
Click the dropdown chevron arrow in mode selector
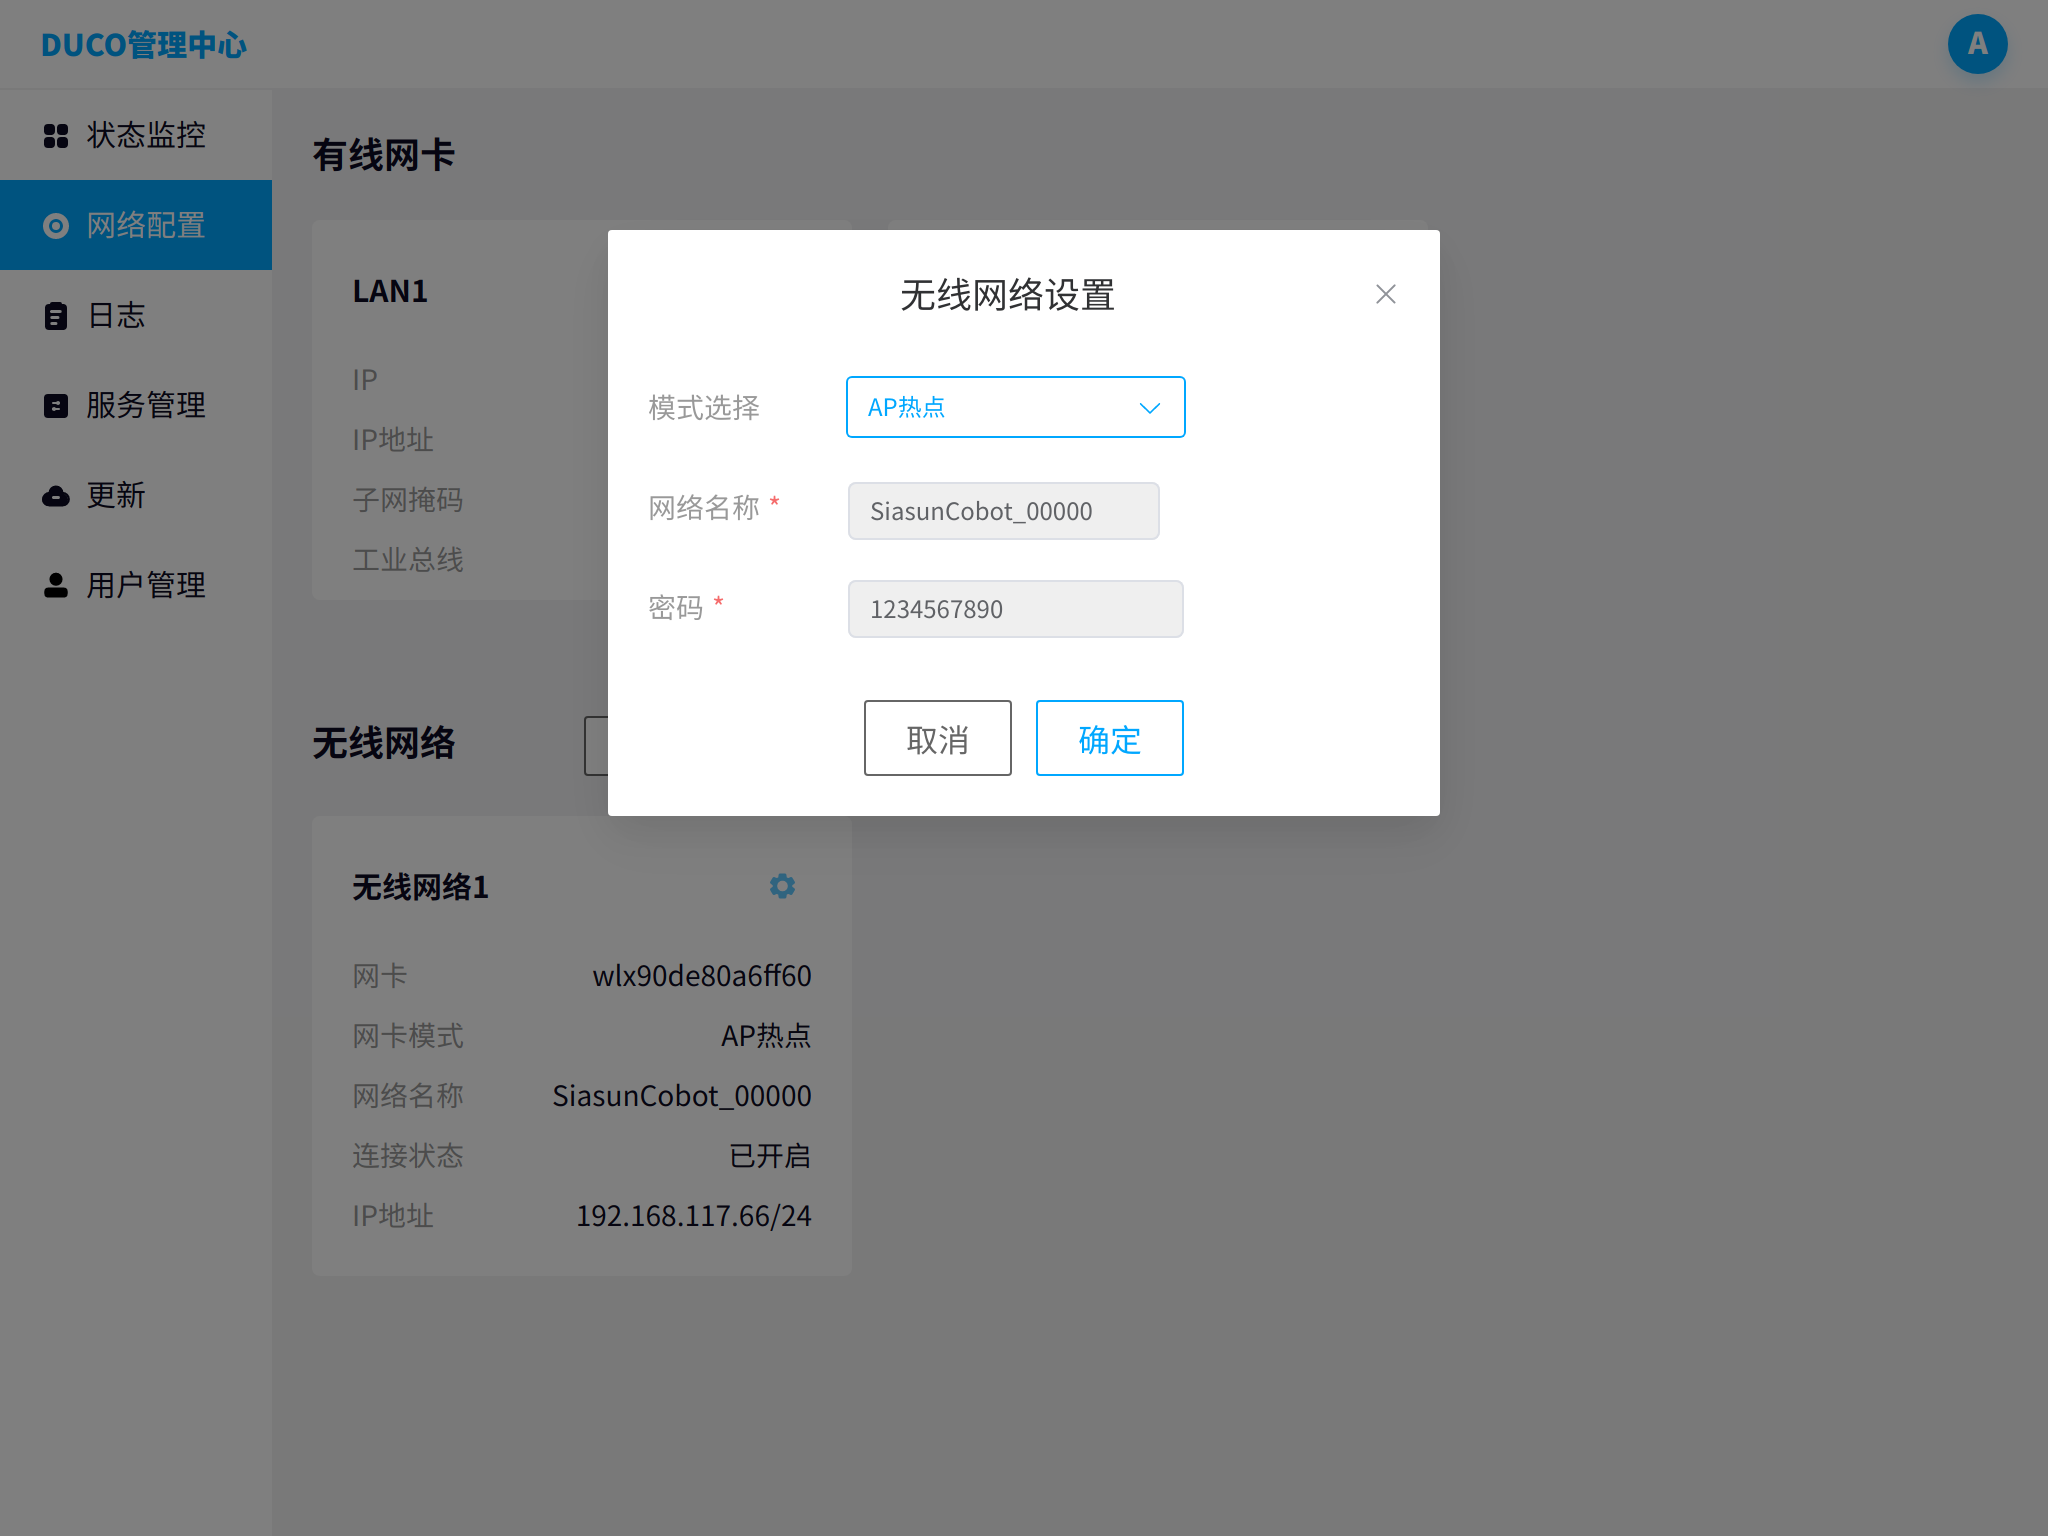[1150, 408]
